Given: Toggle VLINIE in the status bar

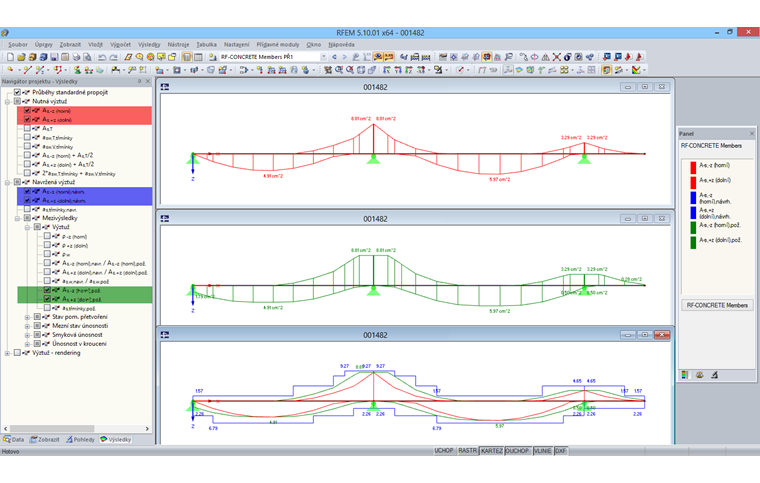Looking at the screenshot, I should pos(542,451).
